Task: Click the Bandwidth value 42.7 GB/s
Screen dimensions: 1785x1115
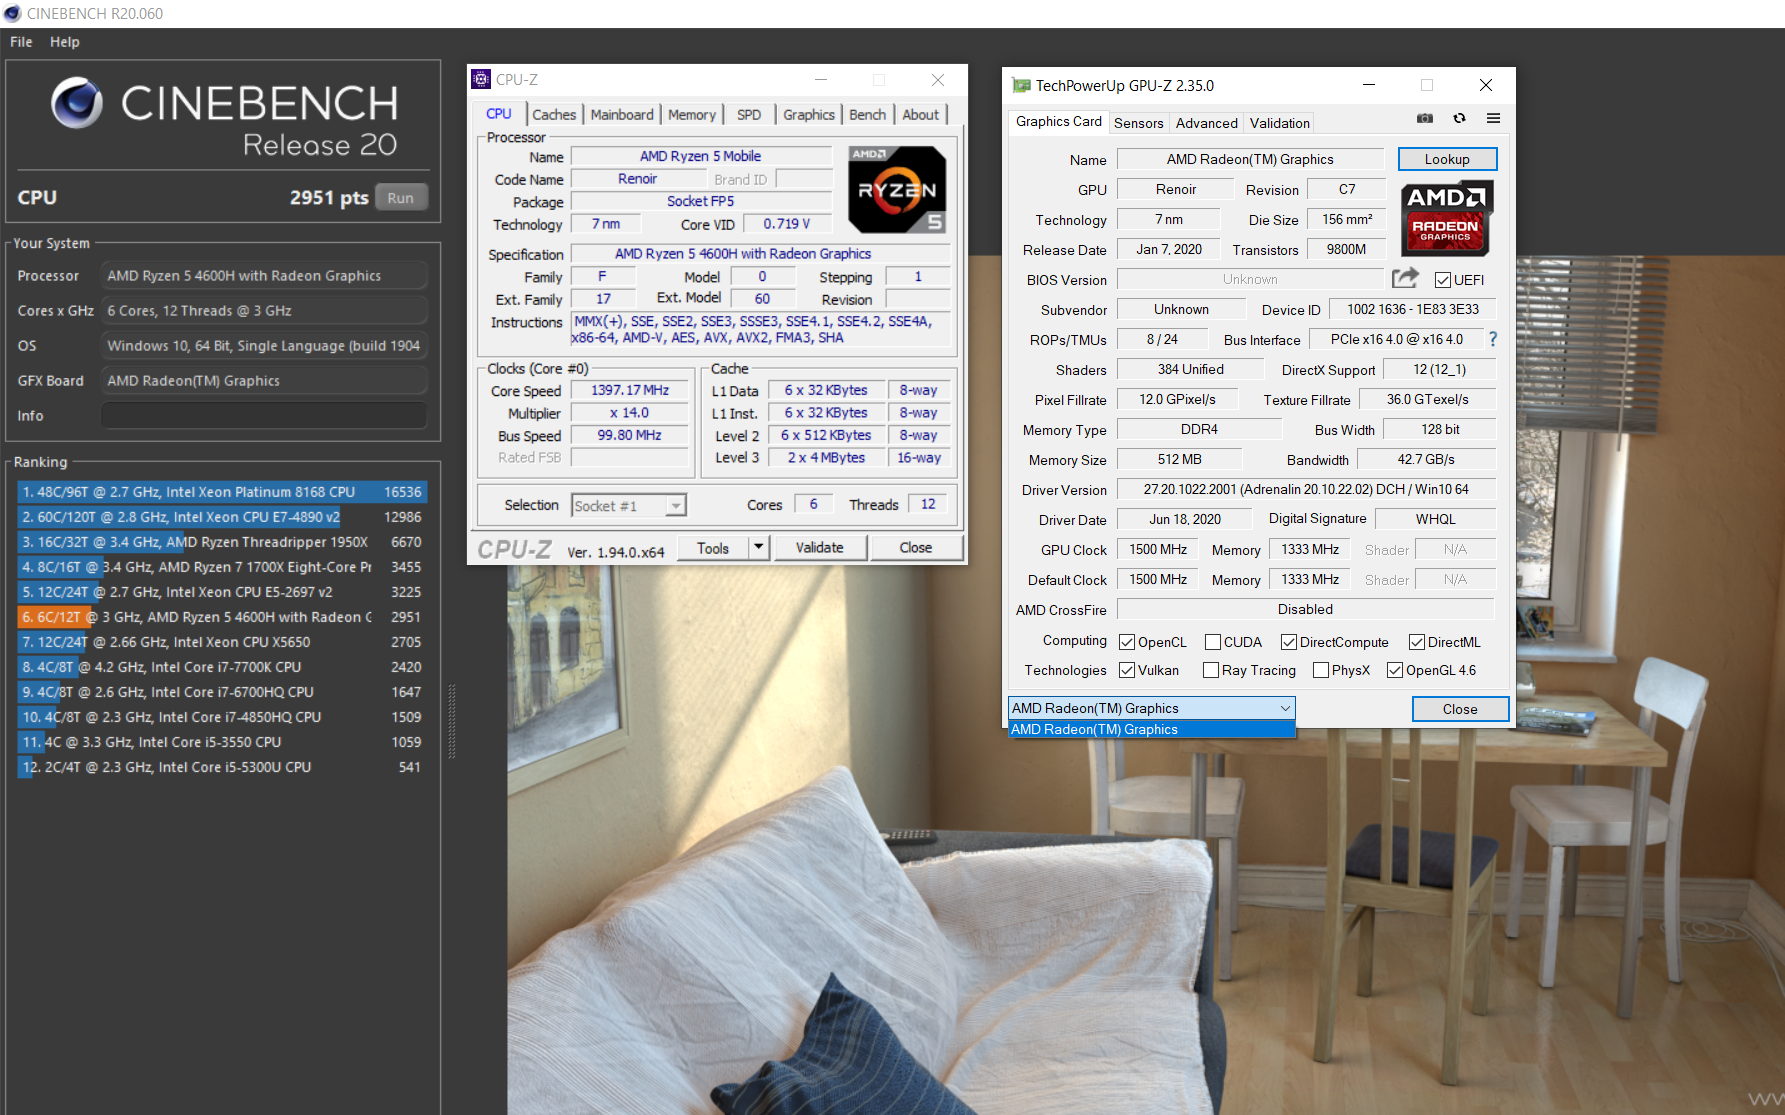Action: (x=1426, y=459)
